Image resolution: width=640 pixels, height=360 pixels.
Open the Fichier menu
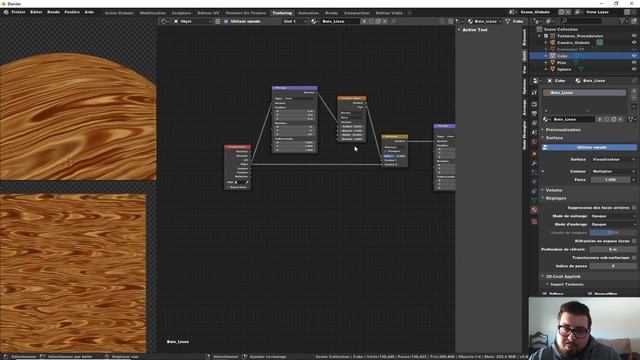click(18, 12)
